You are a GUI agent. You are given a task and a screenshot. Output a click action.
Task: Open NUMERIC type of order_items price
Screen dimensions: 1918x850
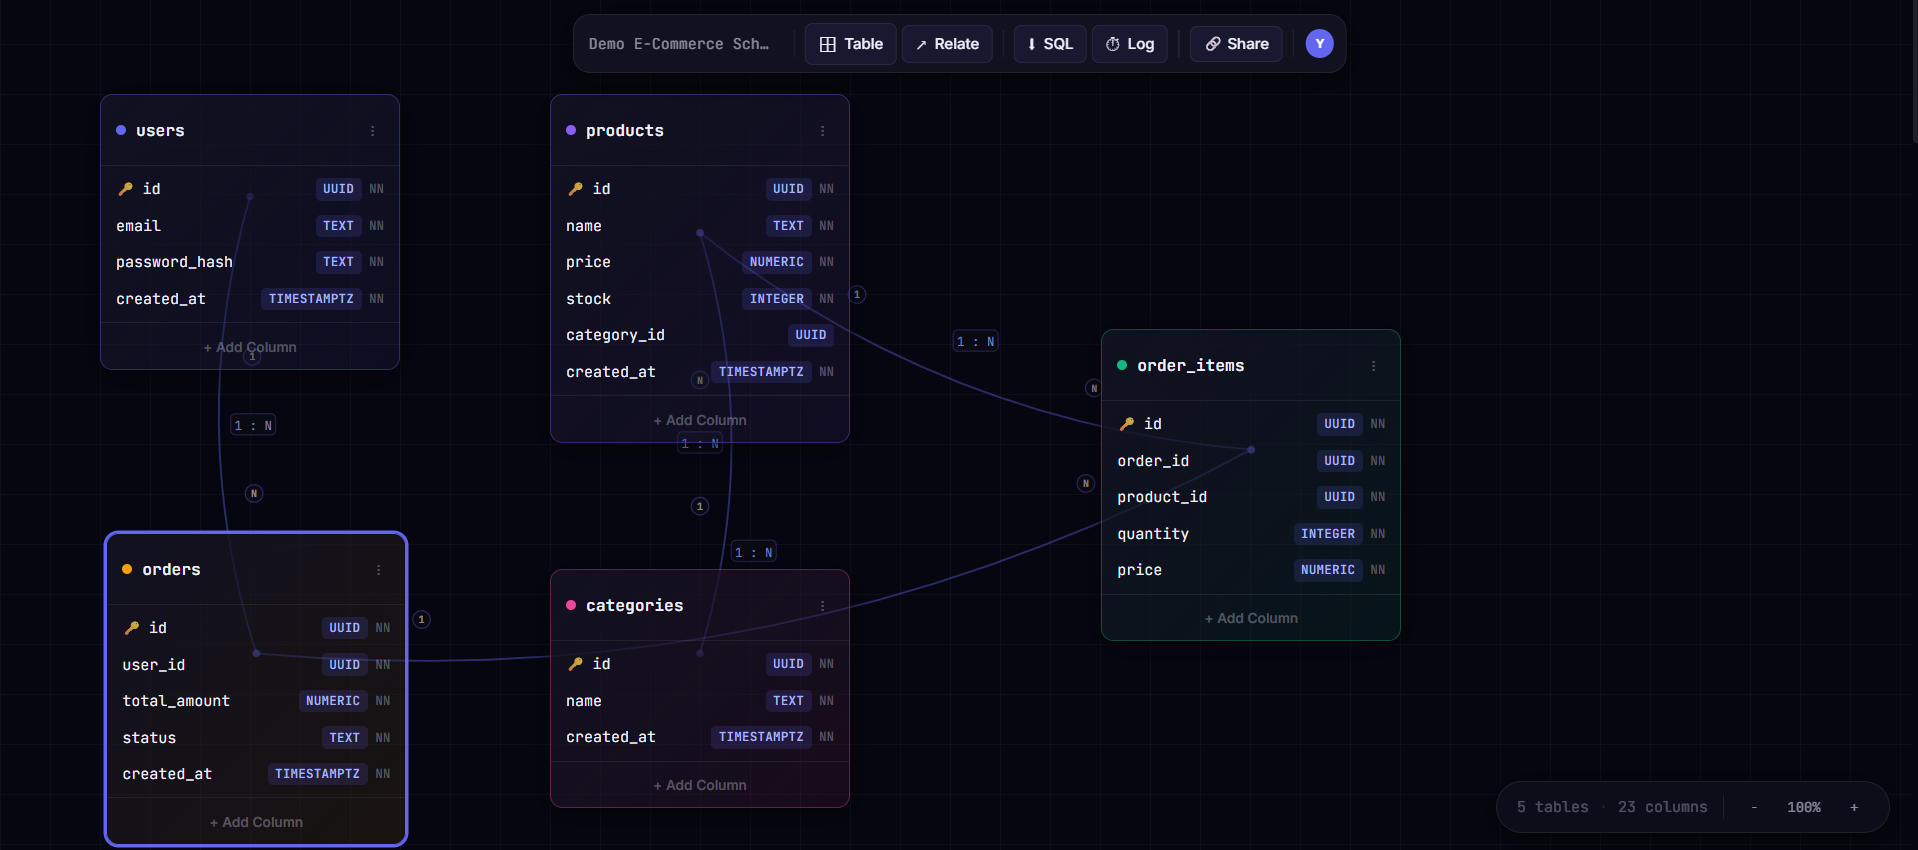1328,570
